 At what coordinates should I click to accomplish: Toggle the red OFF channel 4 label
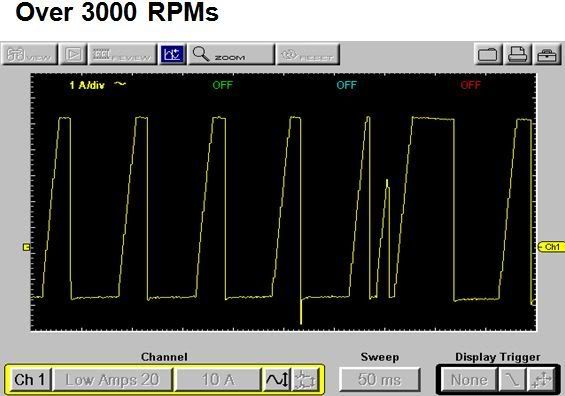(x=470, y=85)
